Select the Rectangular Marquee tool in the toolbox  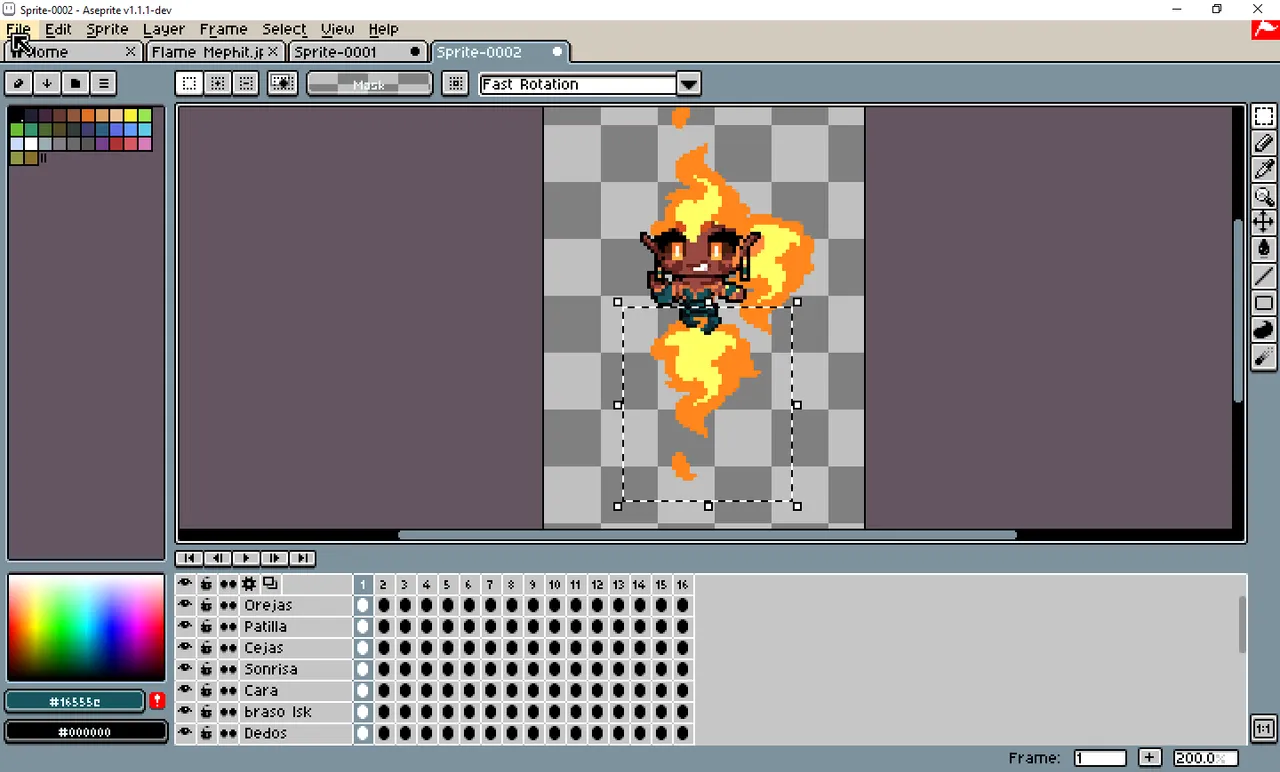[x=1263, y=116]
